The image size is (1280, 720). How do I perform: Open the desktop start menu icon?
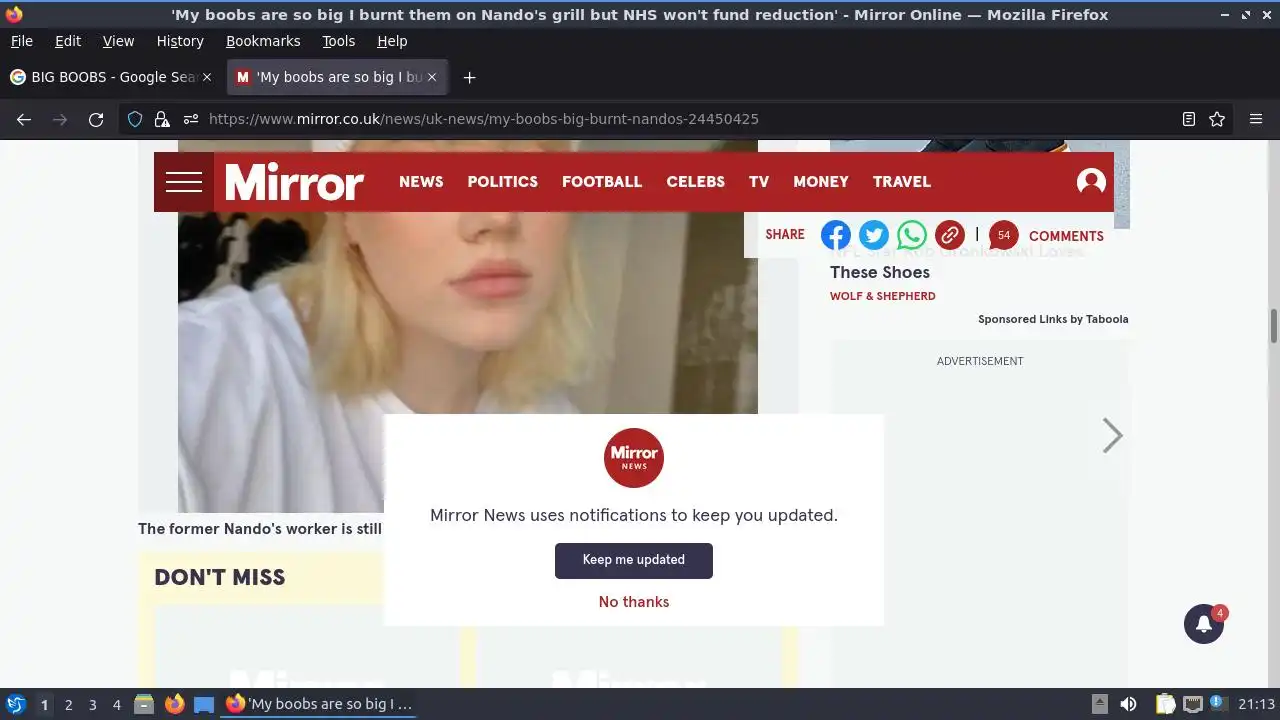(x=15, y=704)
